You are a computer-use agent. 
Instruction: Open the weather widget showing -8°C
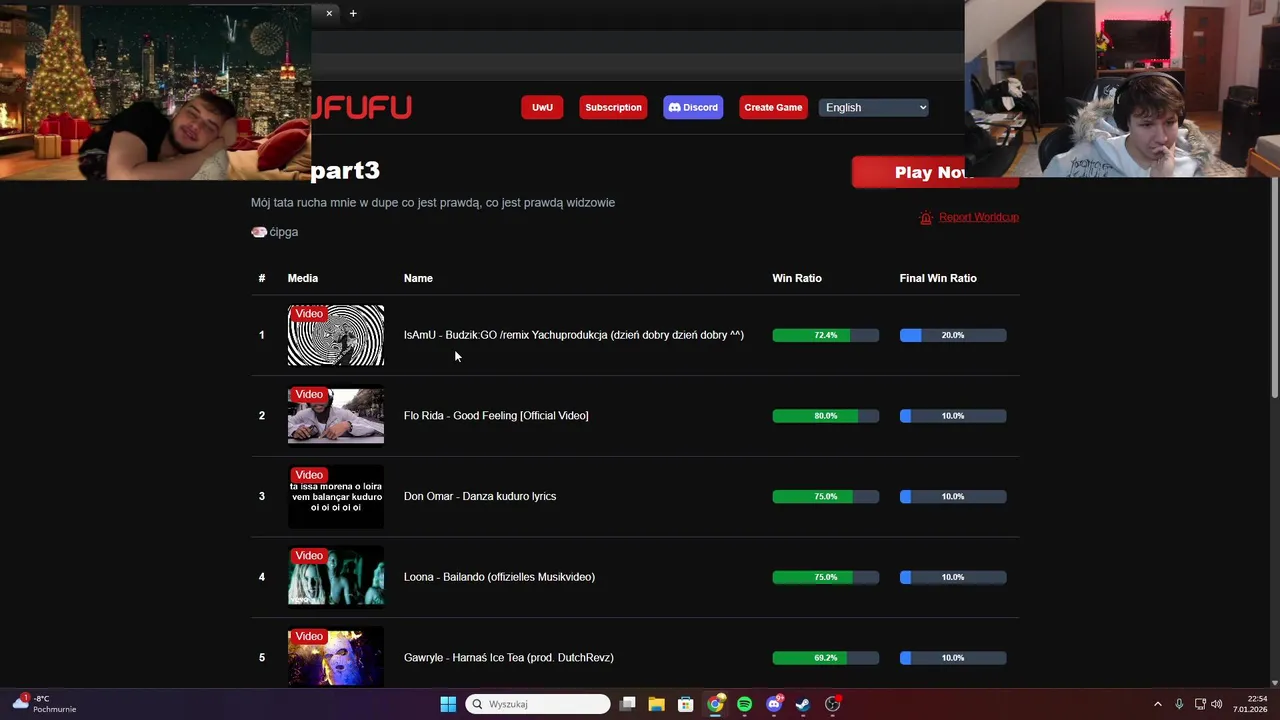[x=44, y=704]
